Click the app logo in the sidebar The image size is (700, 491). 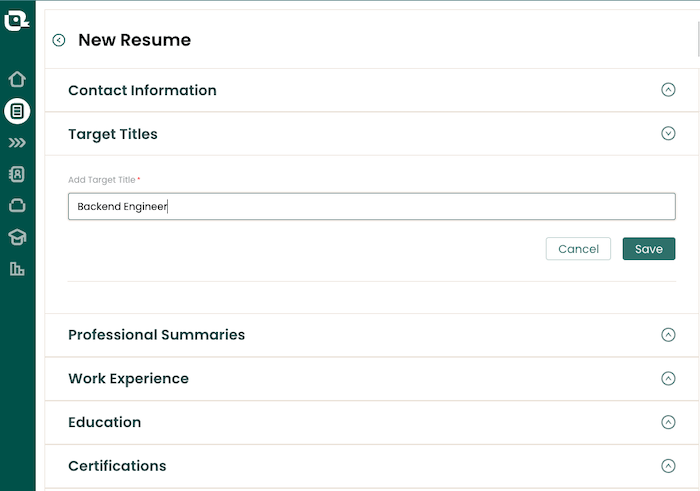(x=17, y=21)
